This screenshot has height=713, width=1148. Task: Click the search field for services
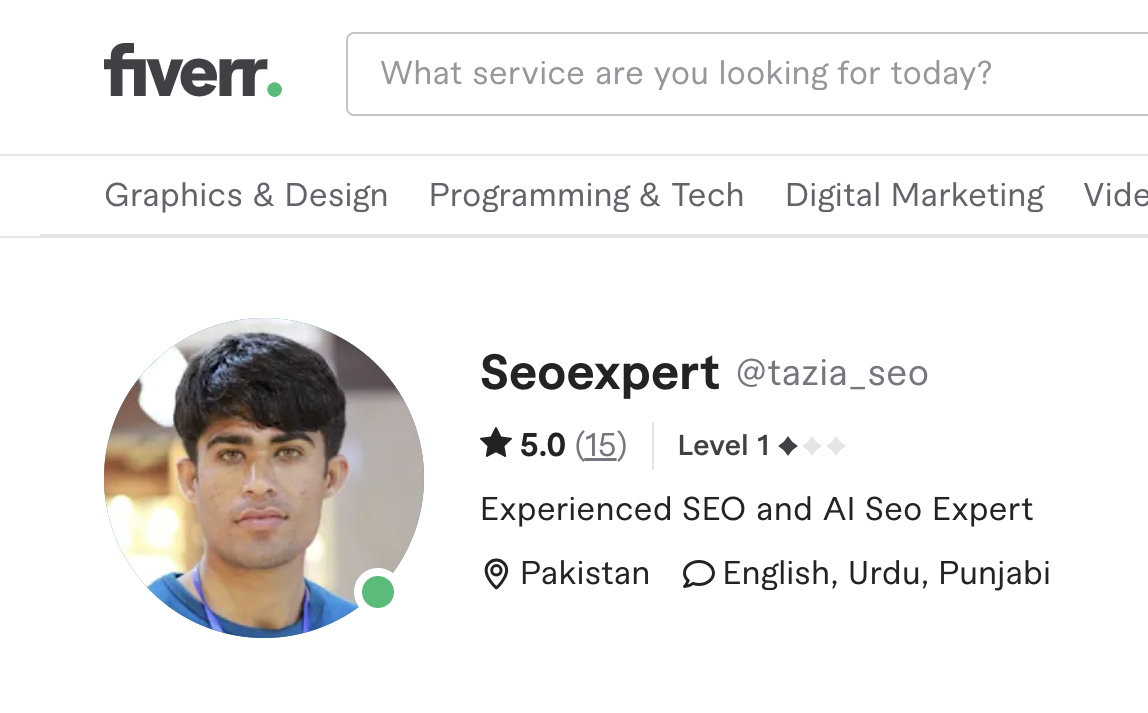pyautogui.click(x=747, y=74)
